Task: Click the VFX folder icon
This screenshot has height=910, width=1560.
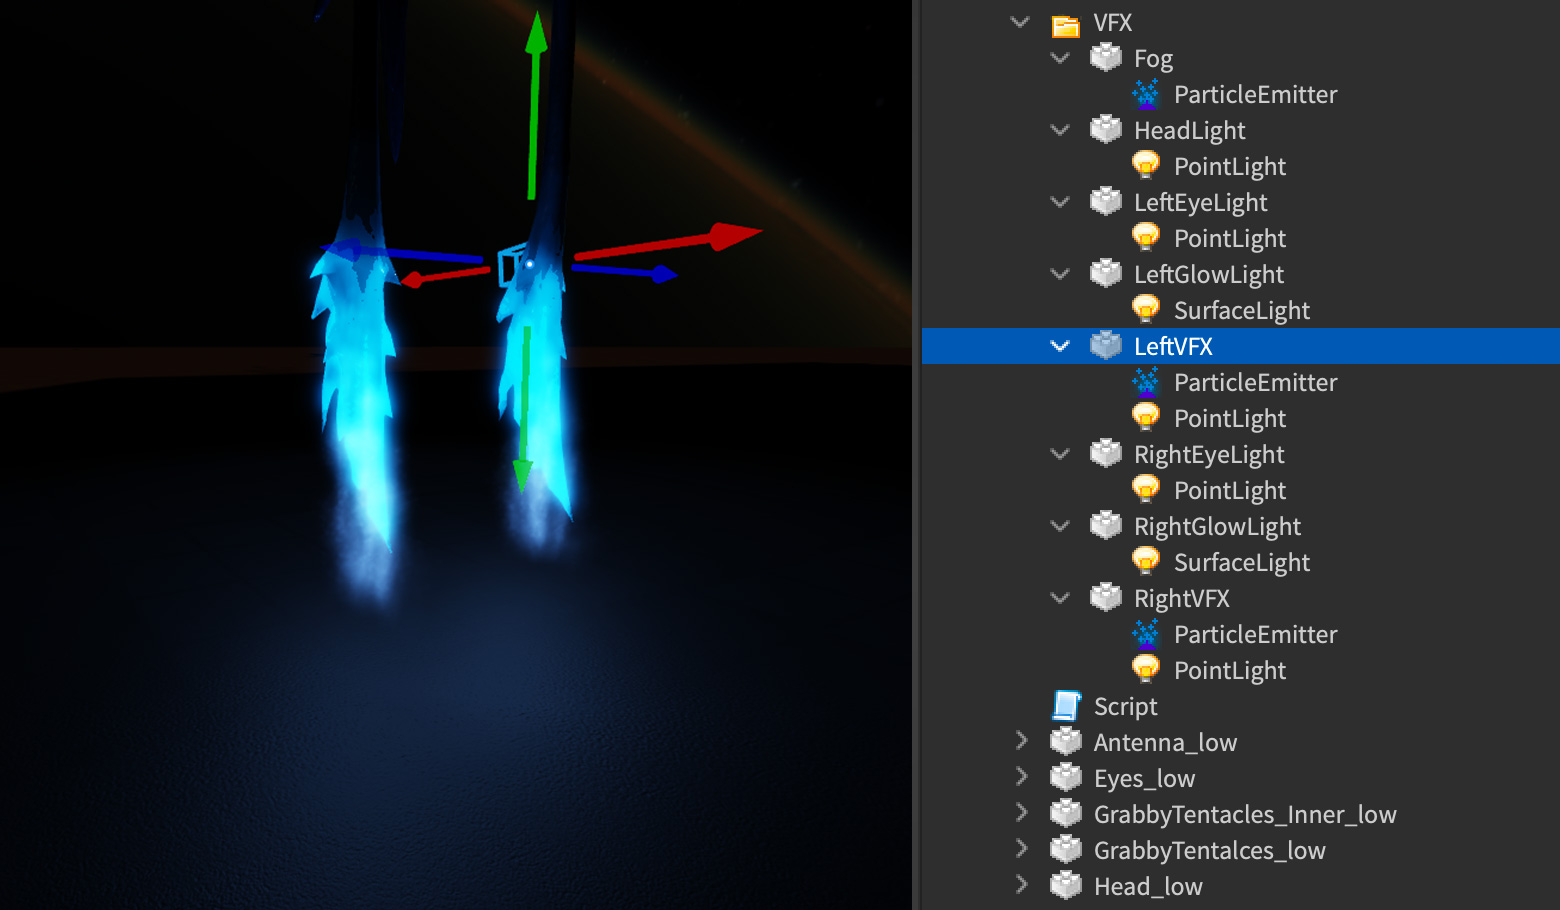Action: tap(1066, 24)
